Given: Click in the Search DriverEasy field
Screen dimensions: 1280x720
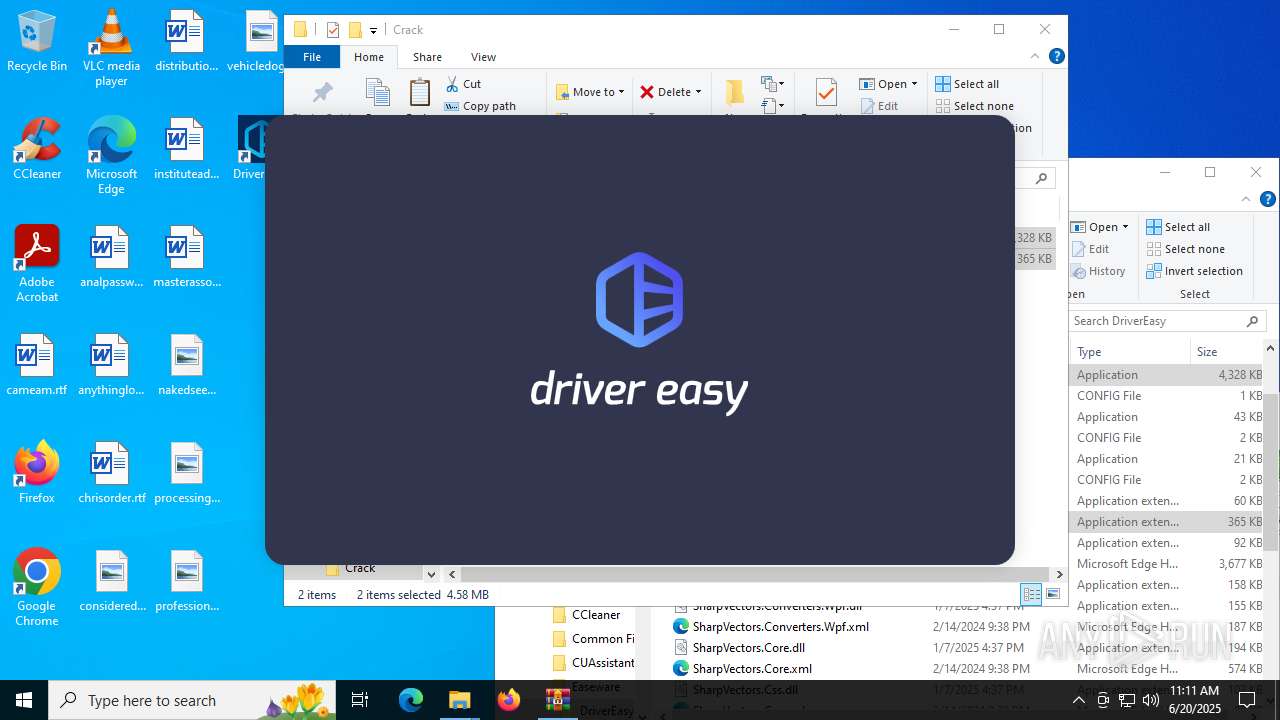Looking at the screenshot, I should pyautogui.click(x=1166, y=321).
